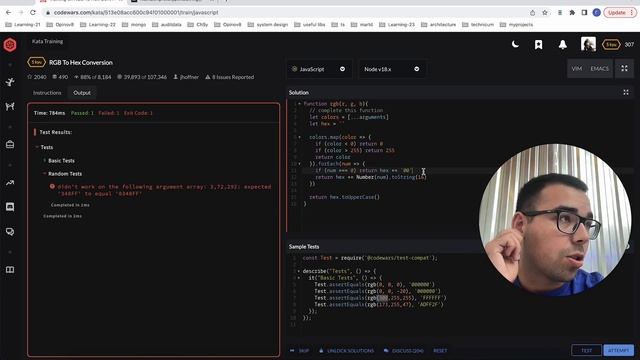Fold the forEach block in the editor
The height and width of the screenshot is (360, 640).
[x=300, y=164]
